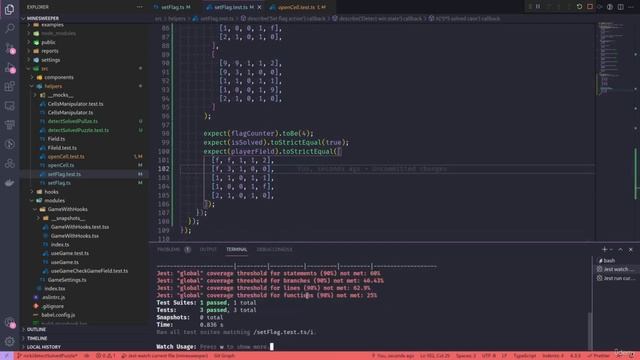
Task: Maximize the panel with the up chevron
Action: [x=620, y=249]
